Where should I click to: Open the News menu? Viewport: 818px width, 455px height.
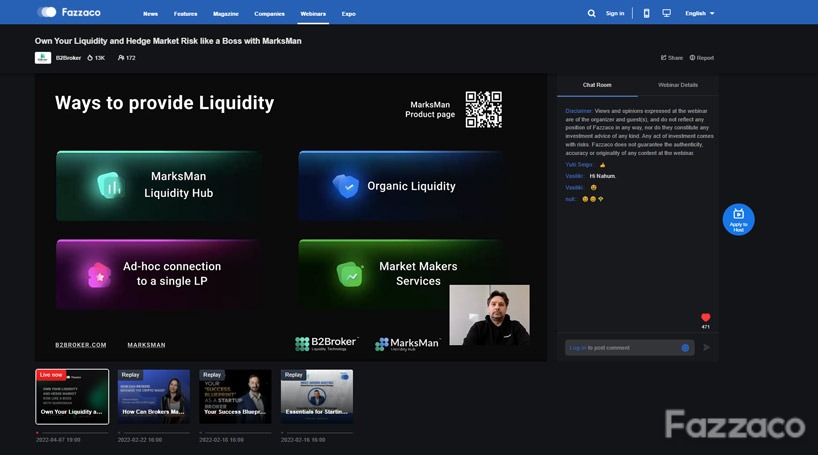click(x=150, y=14)
